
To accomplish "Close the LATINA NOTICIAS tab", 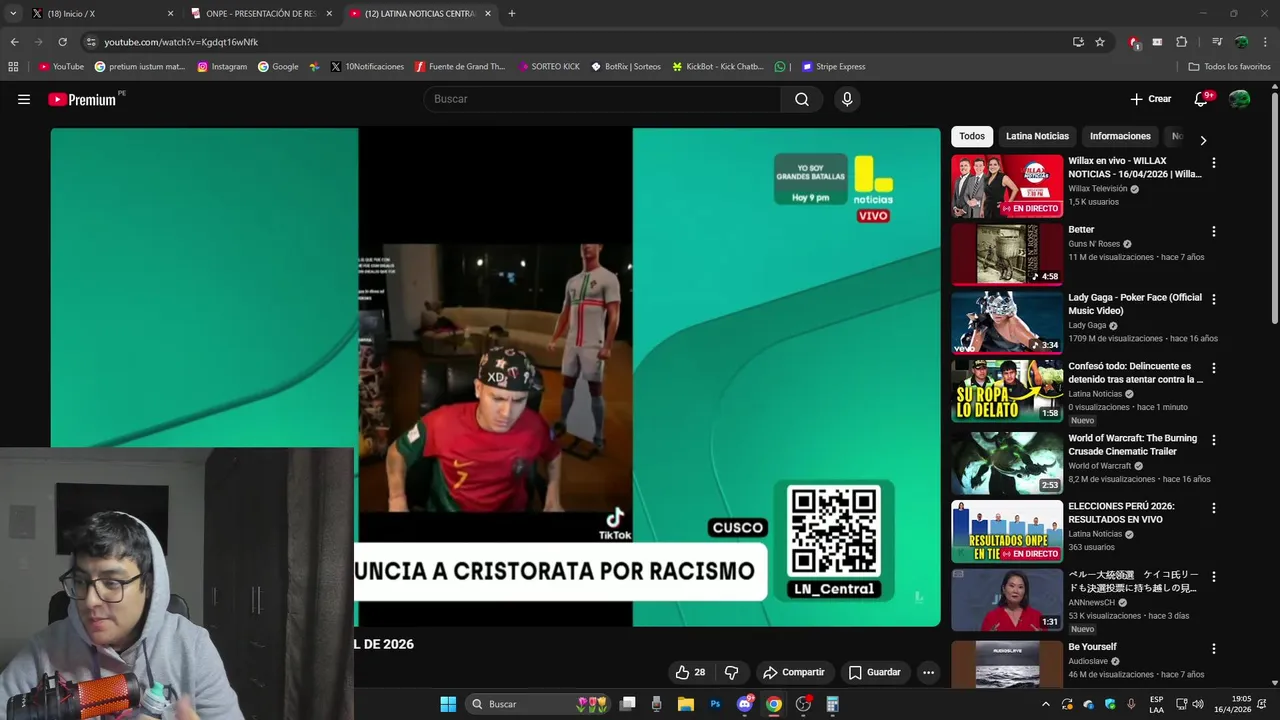I will tap(488, 14).
